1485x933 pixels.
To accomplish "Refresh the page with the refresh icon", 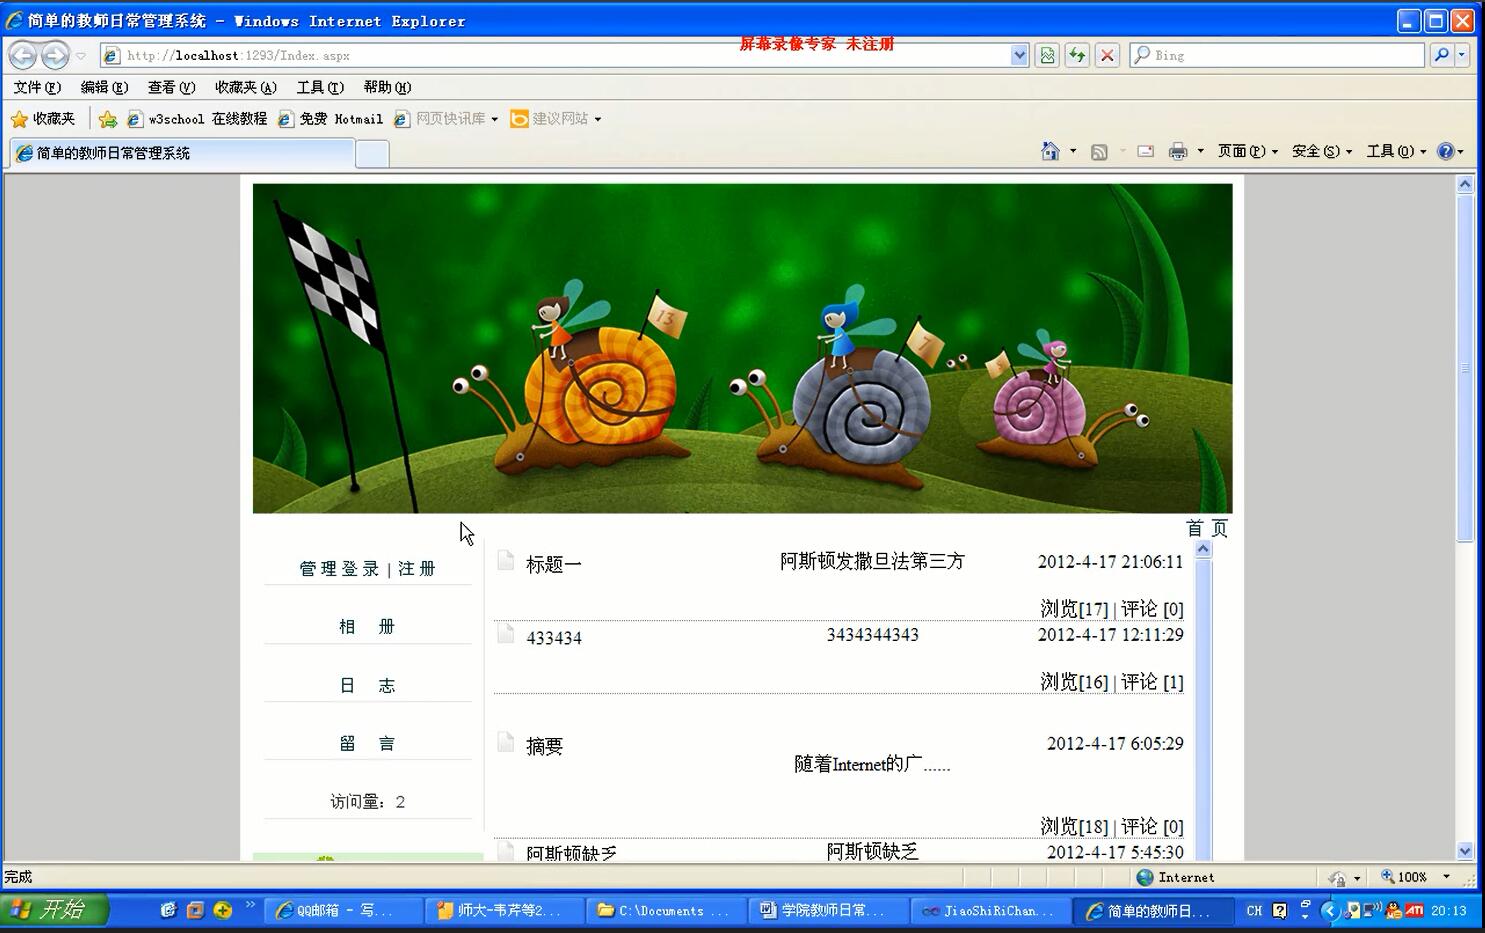I will pos(1077,56).
